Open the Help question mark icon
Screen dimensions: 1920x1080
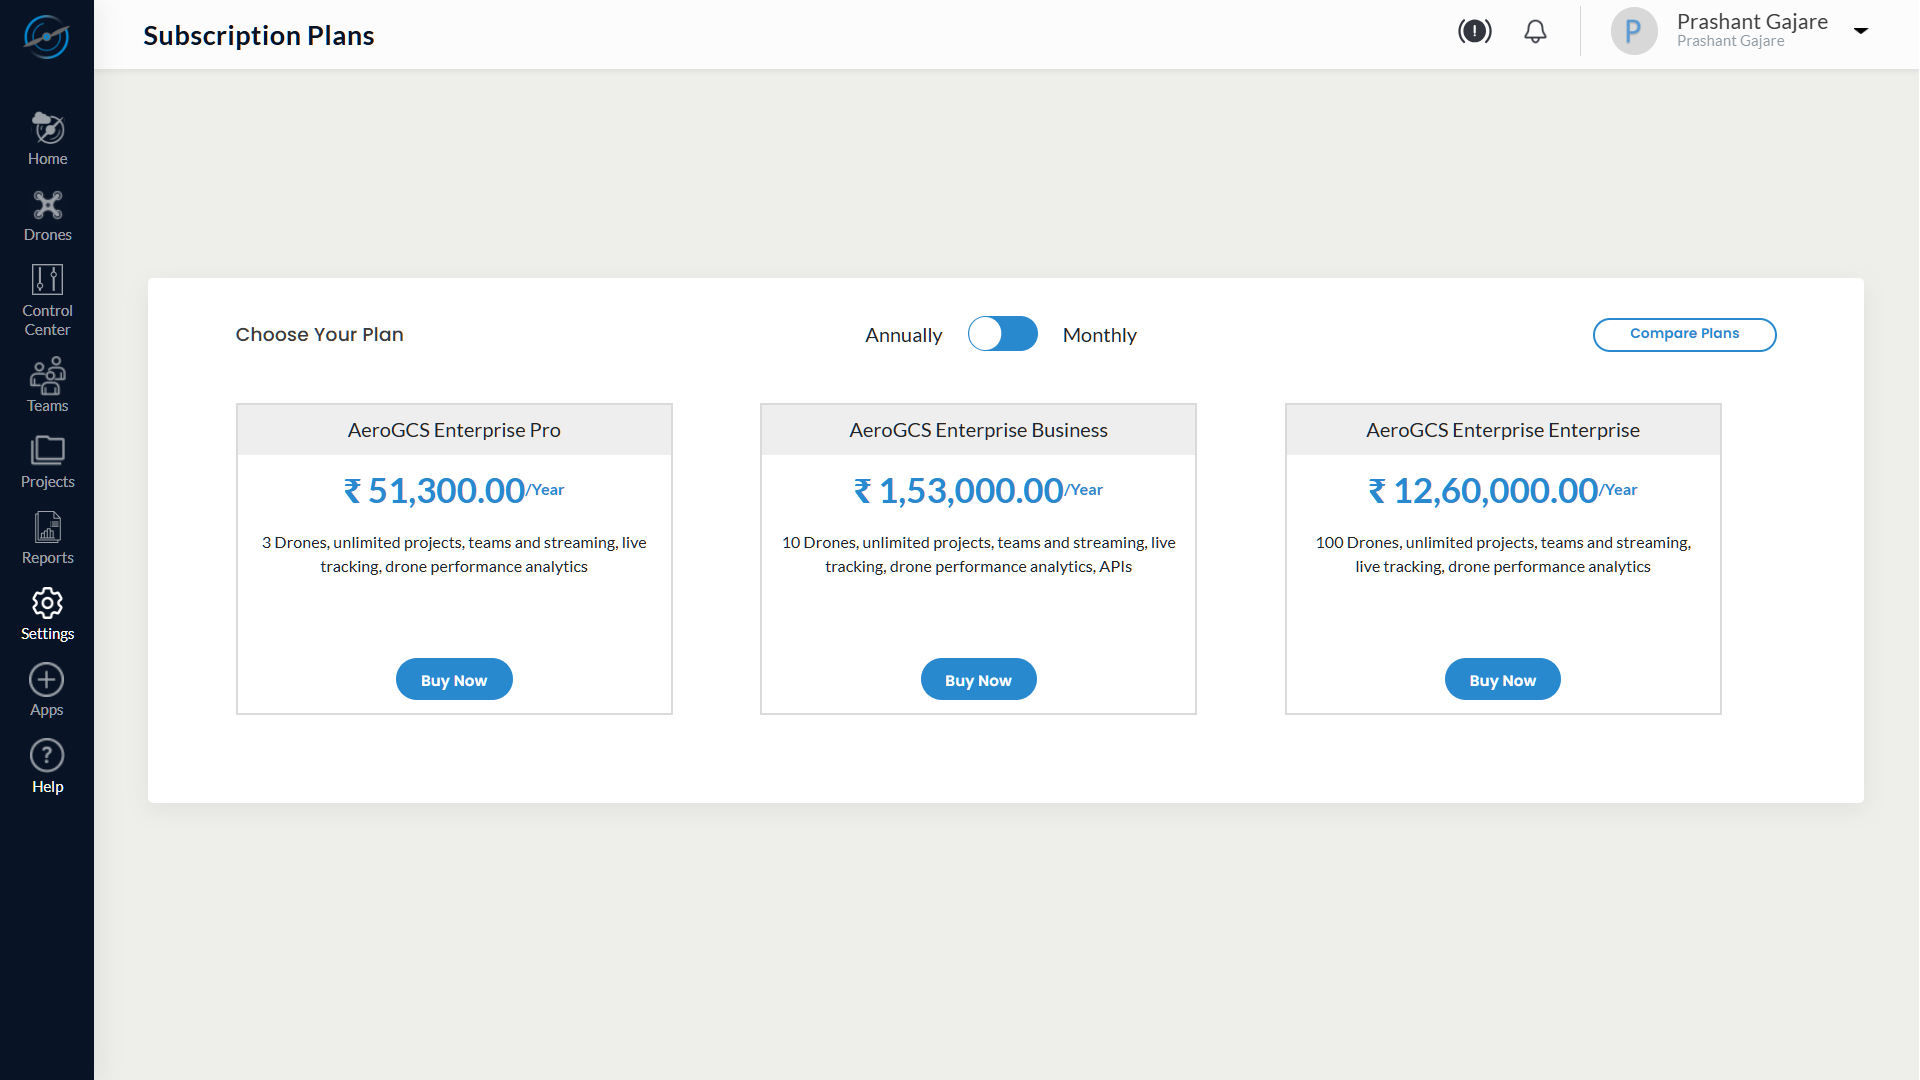(x=47, y=756)
